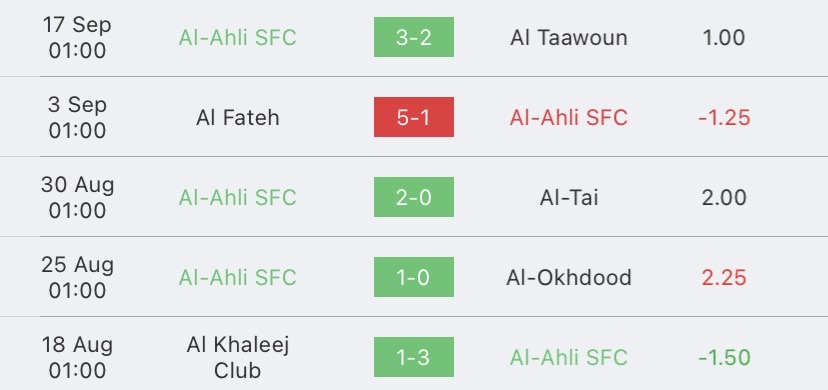
Task: Select the green -1.50 handicap value
Action: (x=724, y=357)
